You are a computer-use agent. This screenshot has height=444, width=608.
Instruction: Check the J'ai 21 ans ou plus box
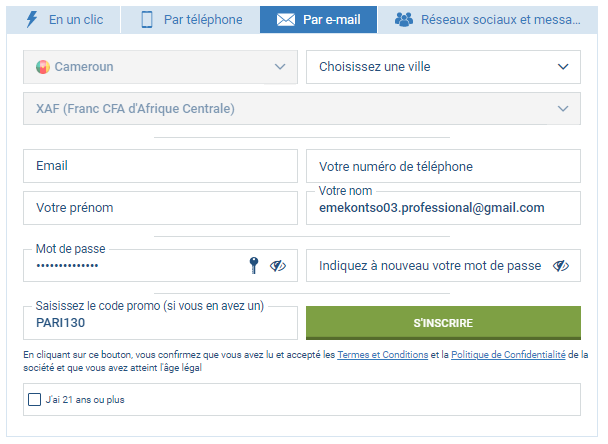click(x=35, y=399)
